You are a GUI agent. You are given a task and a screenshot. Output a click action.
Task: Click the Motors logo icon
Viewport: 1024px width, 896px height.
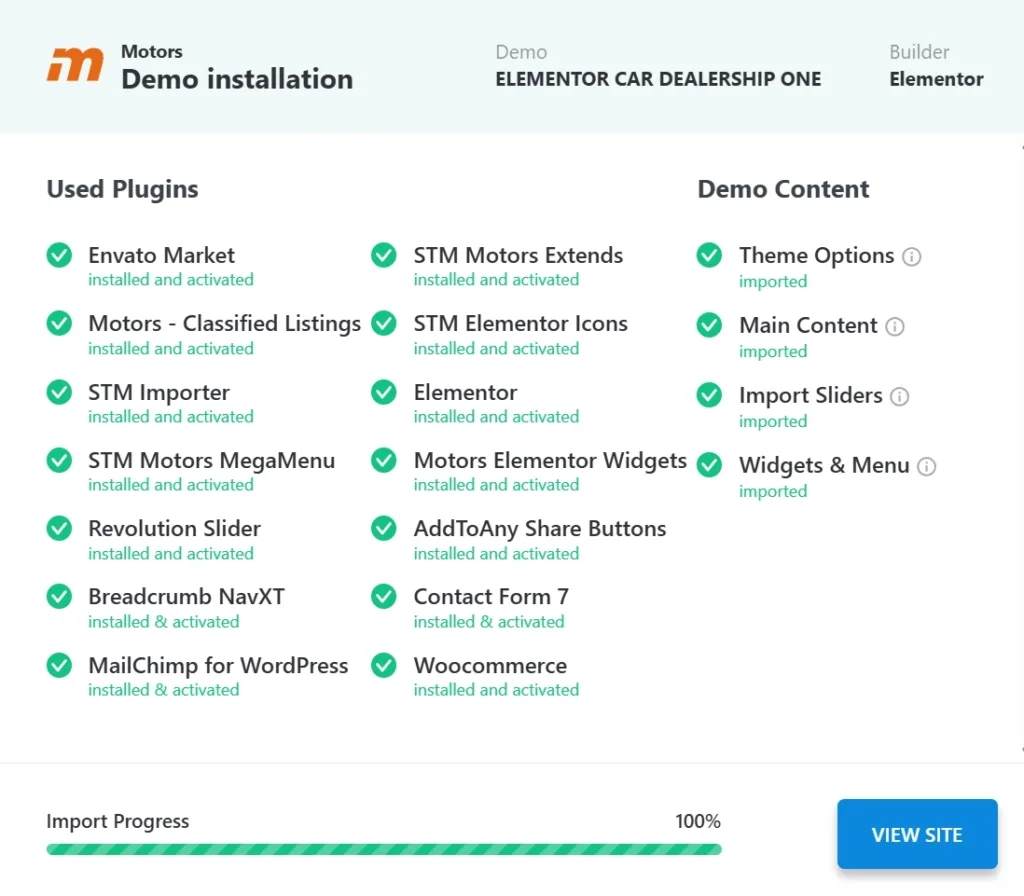(x=75, y=65)
